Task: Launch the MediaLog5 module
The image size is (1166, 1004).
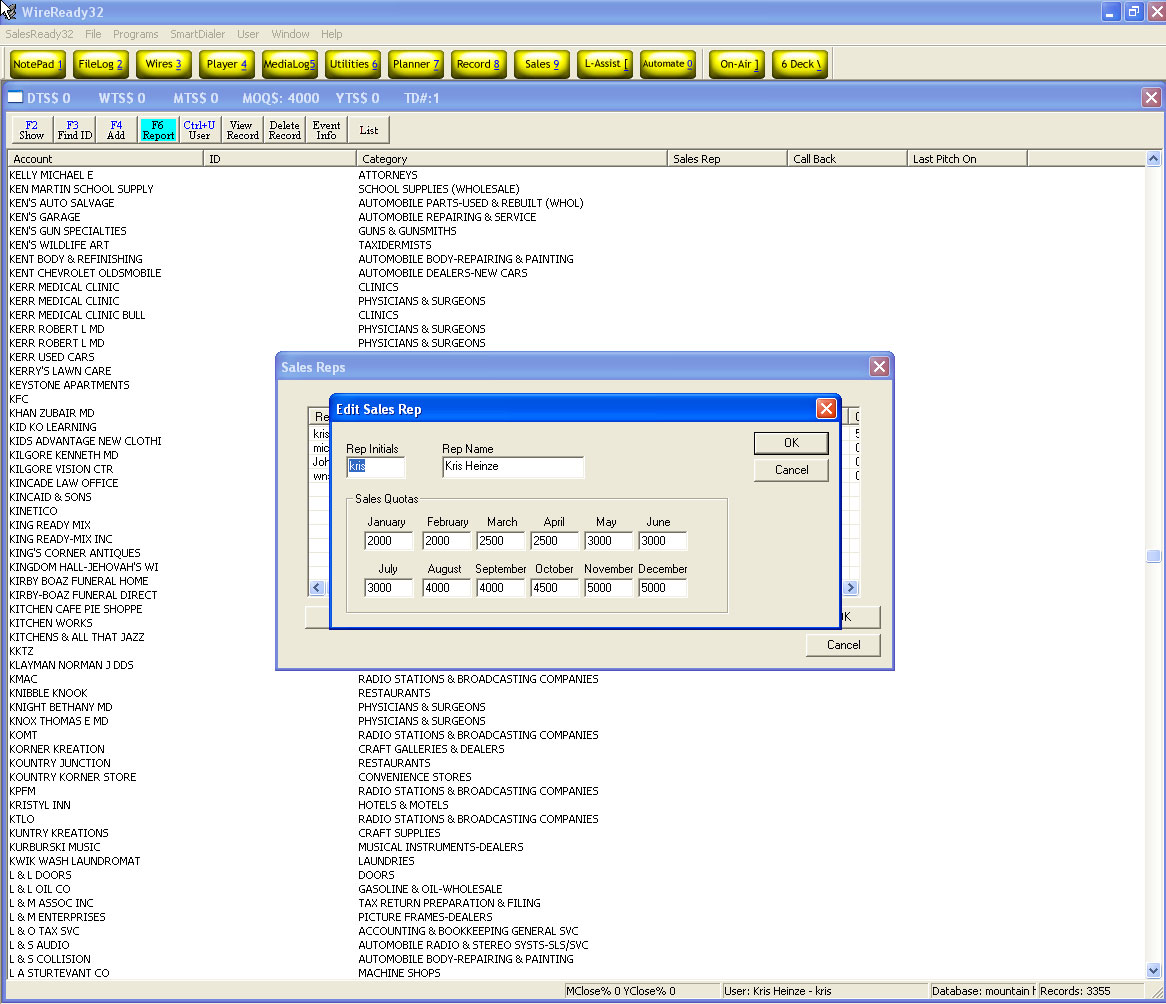Action: tap(289, 64)
